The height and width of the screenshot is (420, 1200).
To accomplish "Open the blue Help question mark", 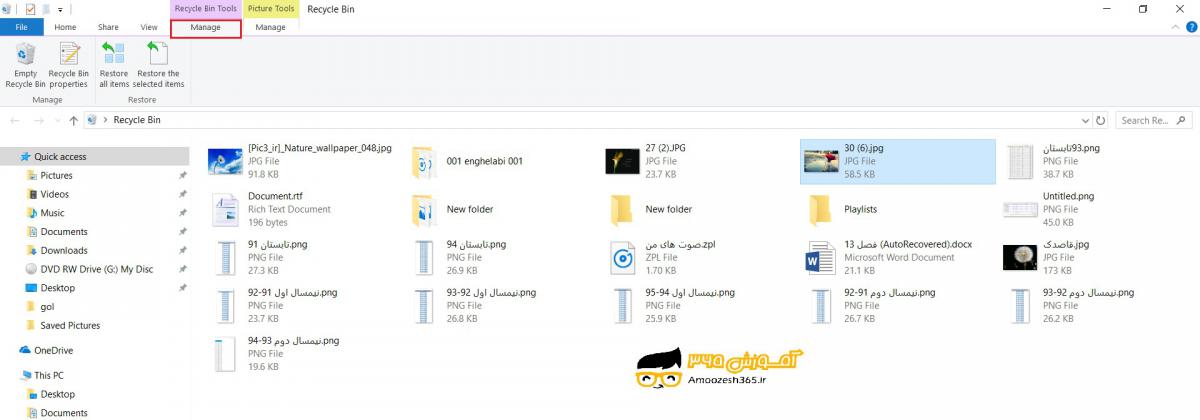I will point(1190,27).
